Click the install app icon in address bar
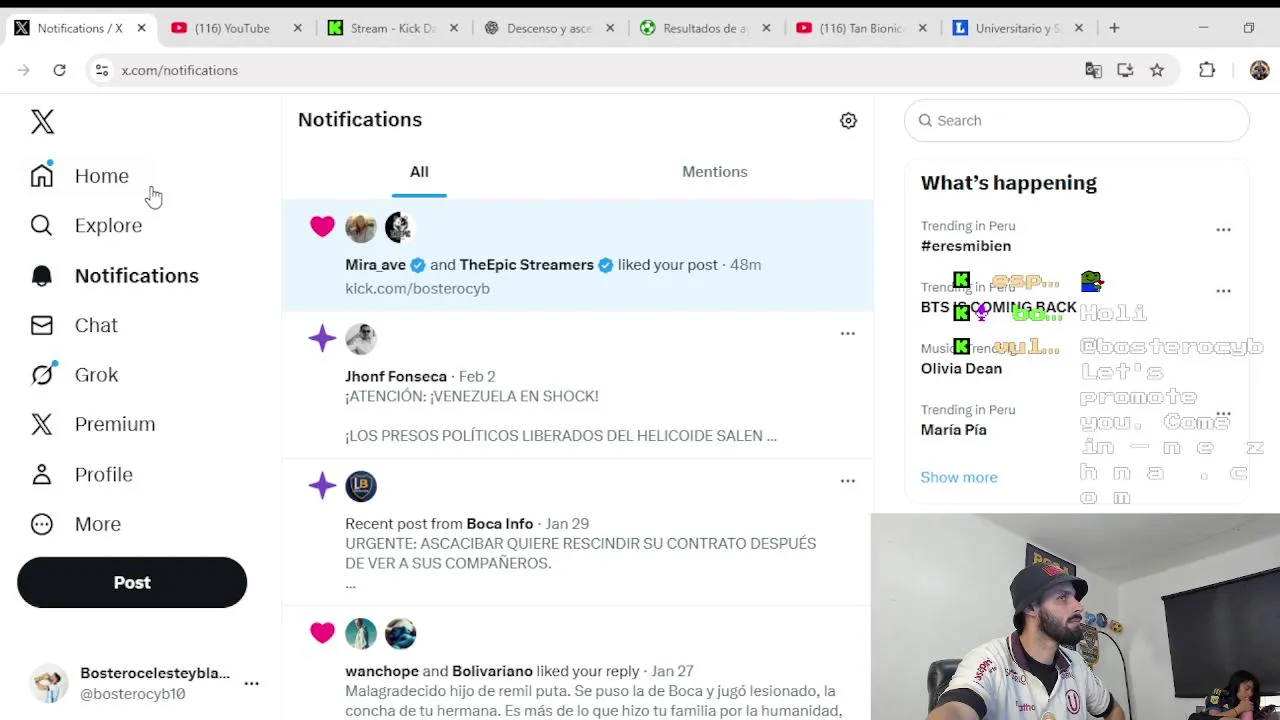 pyautogui.click(x=1125, y=70)
